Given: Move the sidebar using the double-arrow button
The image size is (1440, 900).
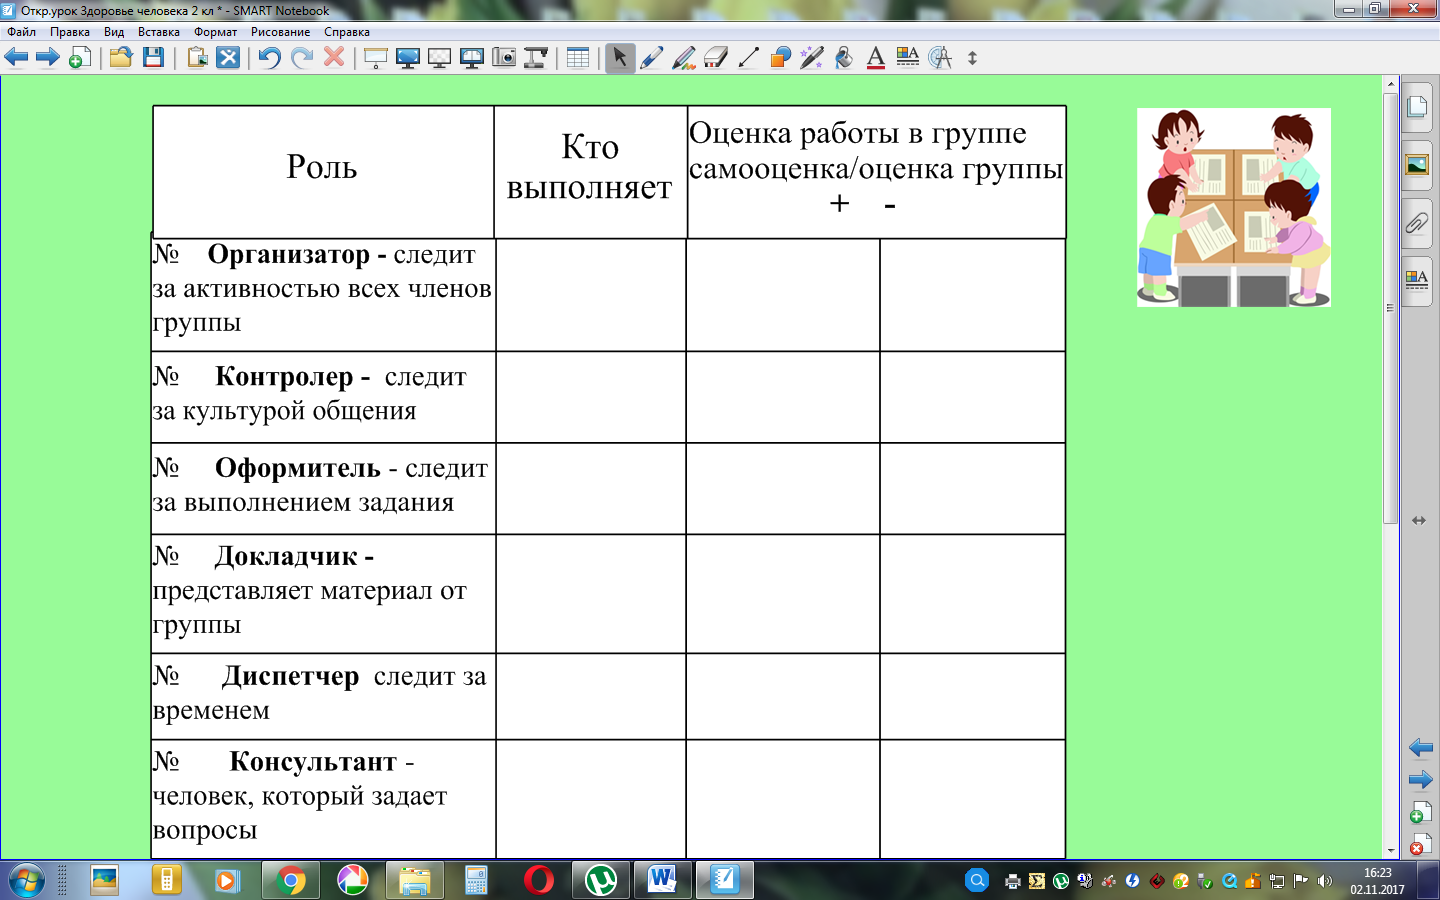Looking at the screenshot, I should pyautogui.click(x=1418, y=520).
